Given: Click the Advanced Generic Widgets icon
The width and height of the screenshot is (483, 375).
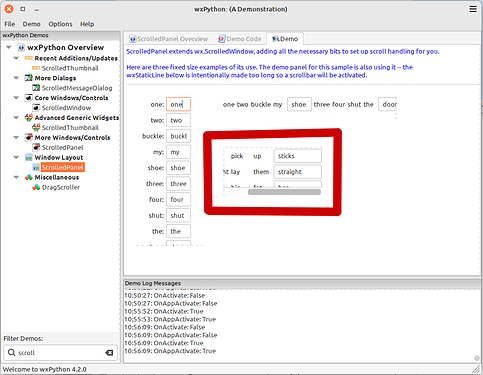Looking at the screenshot, I should [x=29, y=118].
